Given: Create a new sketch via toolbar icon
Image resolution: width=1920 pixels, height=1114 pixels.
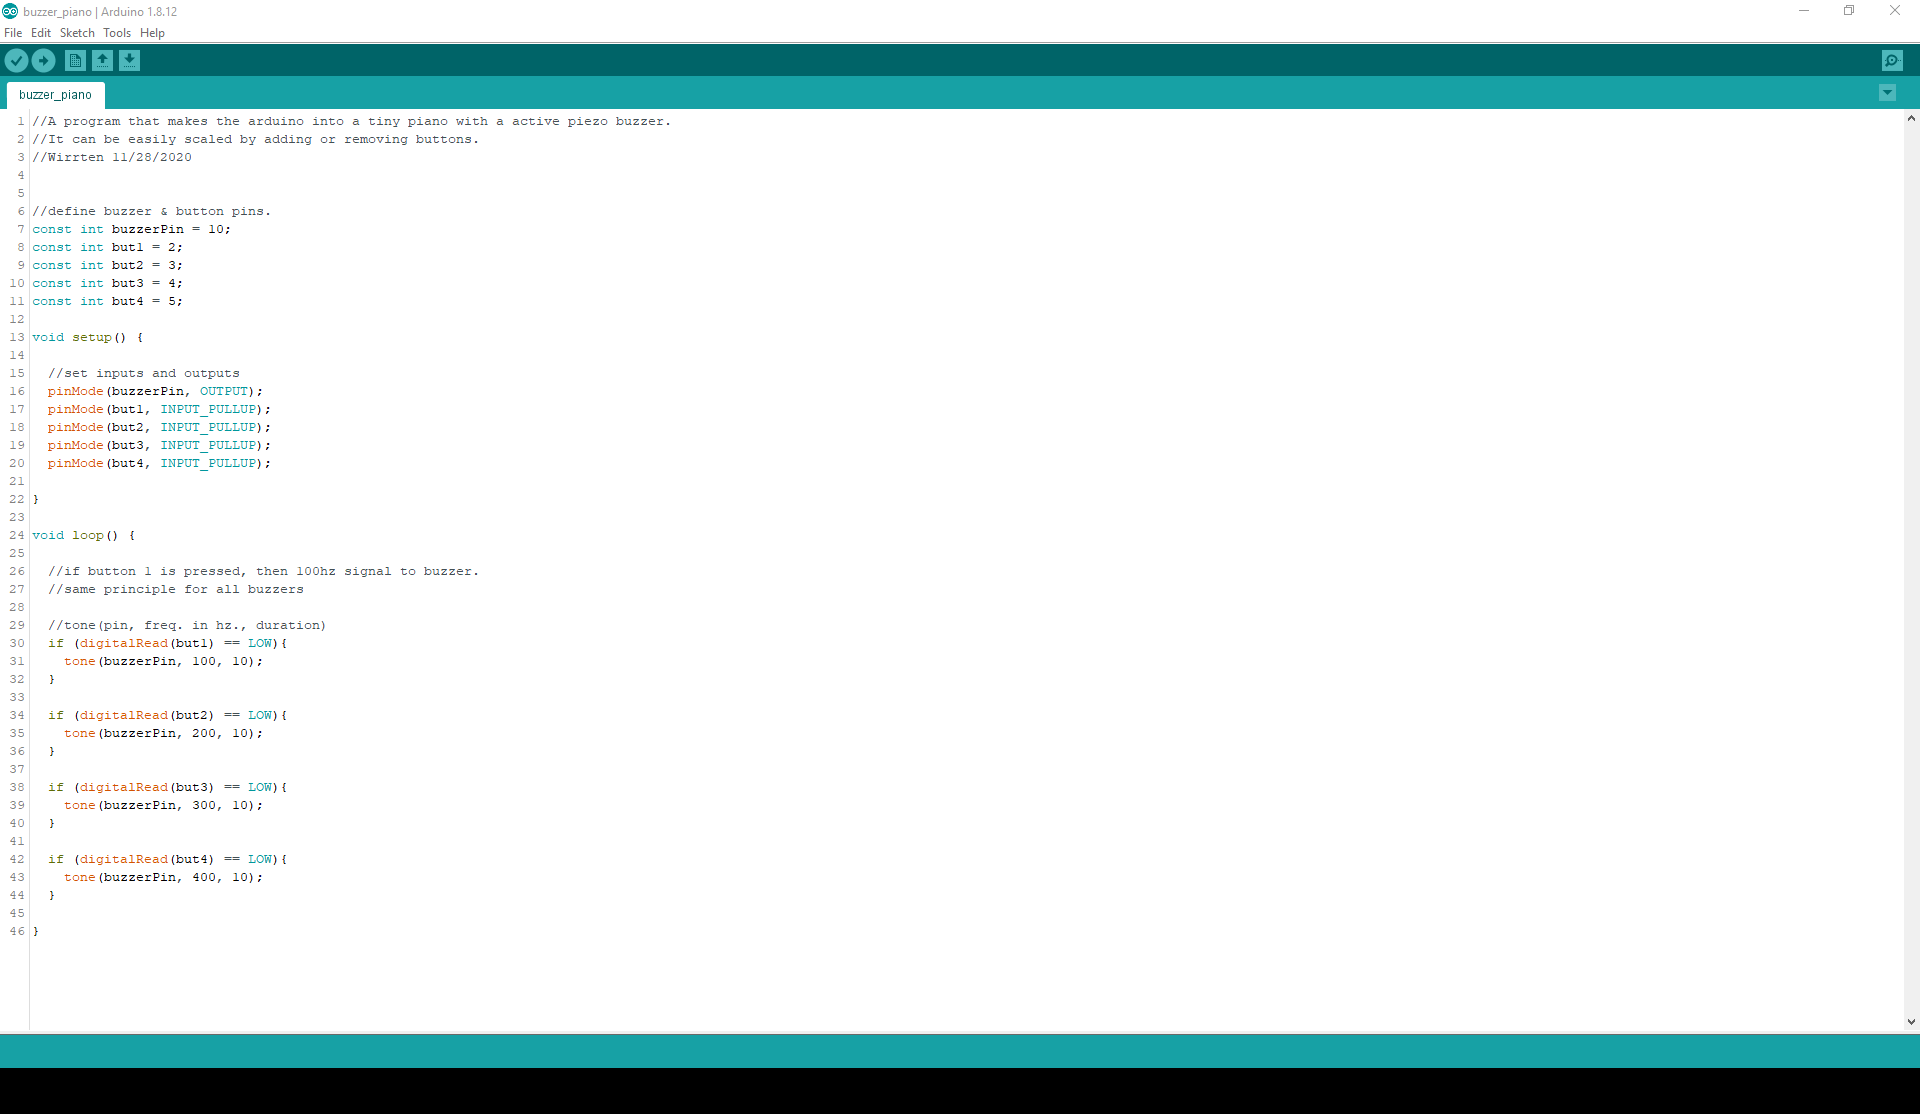Looking at the screenshot, I should (75, 61).
